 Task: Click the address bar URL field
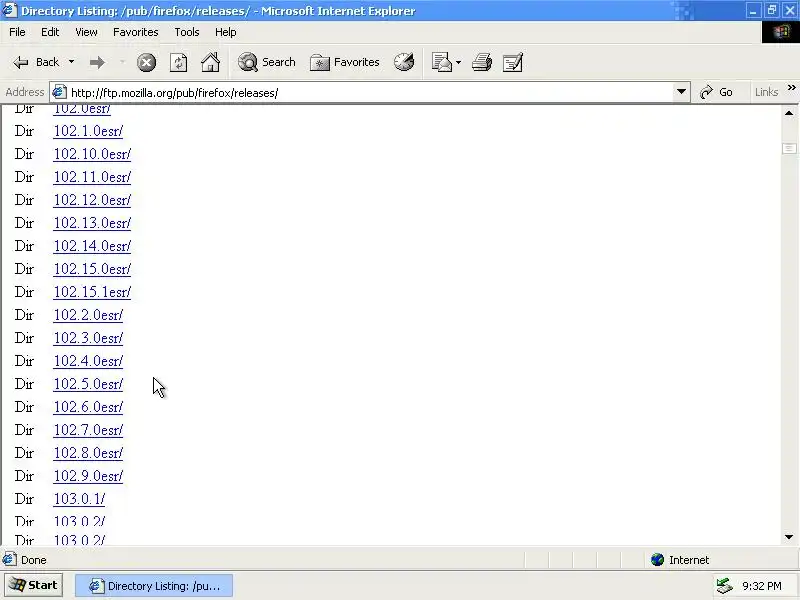tap(371, 93)
